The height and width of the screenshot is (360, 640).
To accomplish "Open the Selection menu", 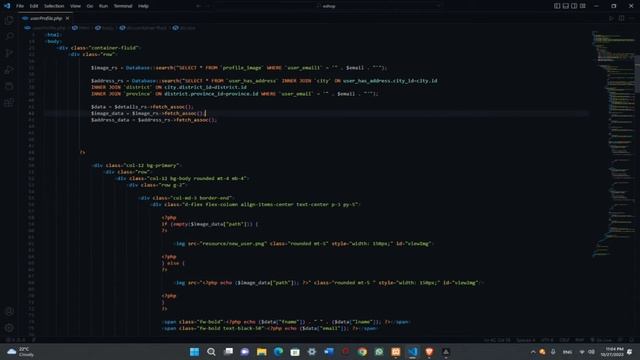I will click(x=54, y=6).
